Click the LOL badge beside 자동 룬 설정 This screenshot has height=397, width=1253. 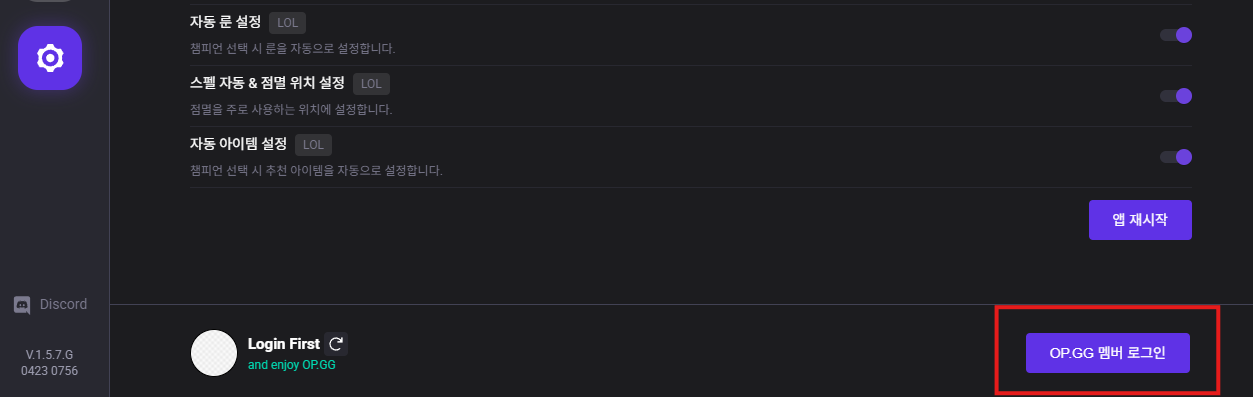(287, 23)
